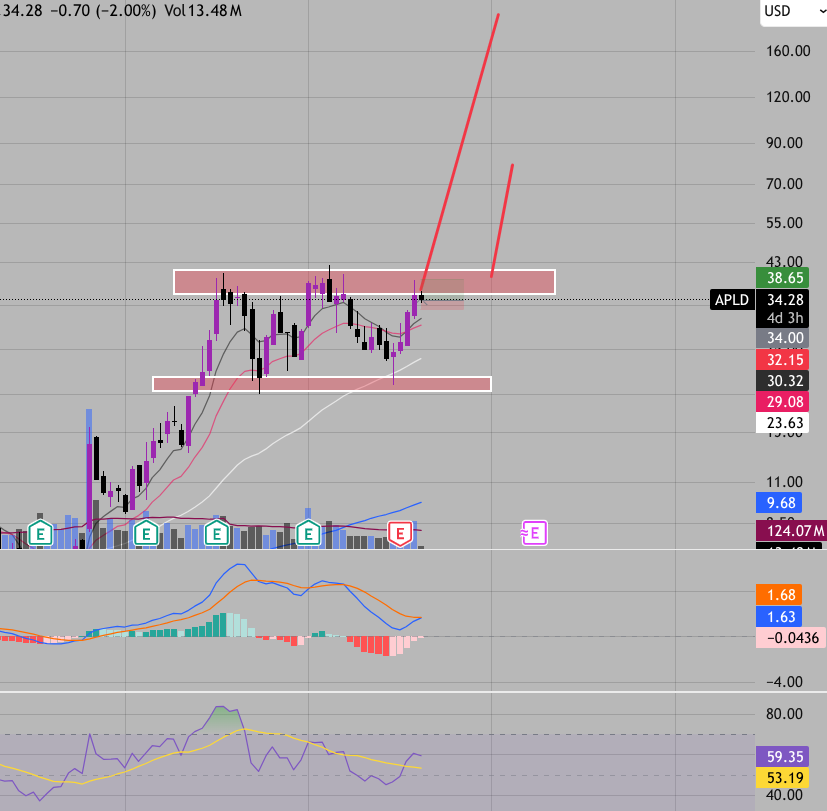Click the third green earnings marker from left
The width and height of the screenshot is (827, 811).
point(217,533)
